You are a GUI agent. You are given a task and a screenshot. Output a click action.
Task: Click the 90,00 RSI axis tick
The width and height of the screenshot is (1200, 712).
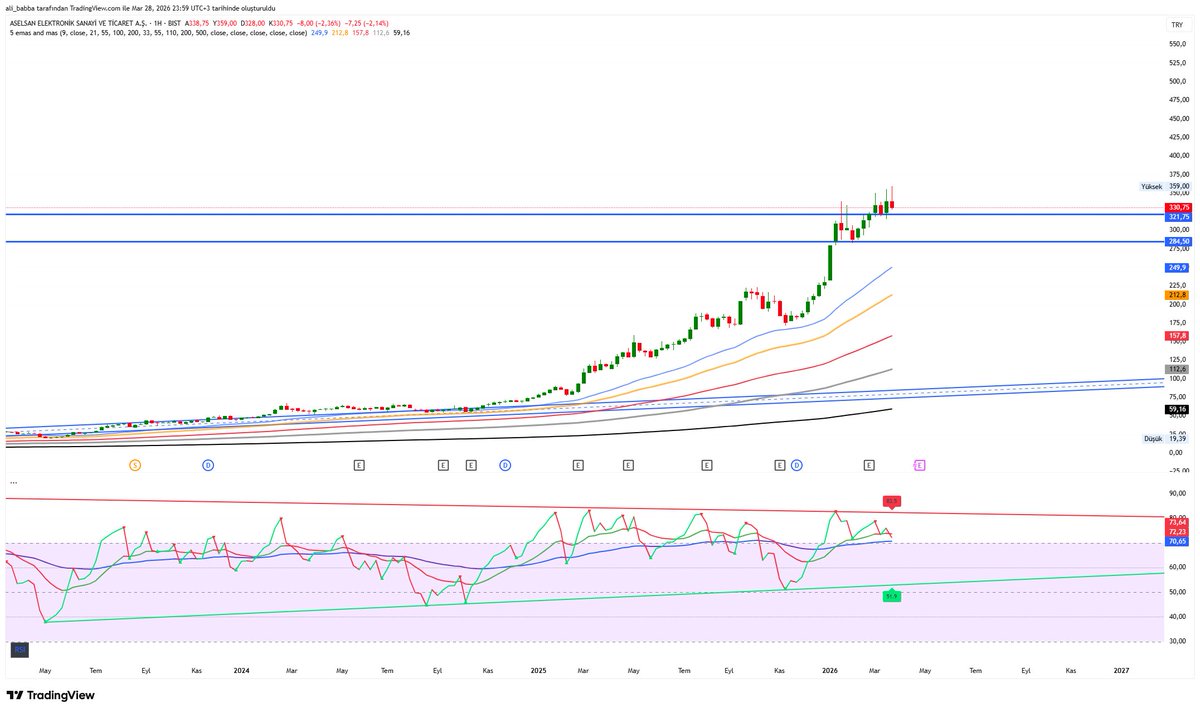(1177, 493)
